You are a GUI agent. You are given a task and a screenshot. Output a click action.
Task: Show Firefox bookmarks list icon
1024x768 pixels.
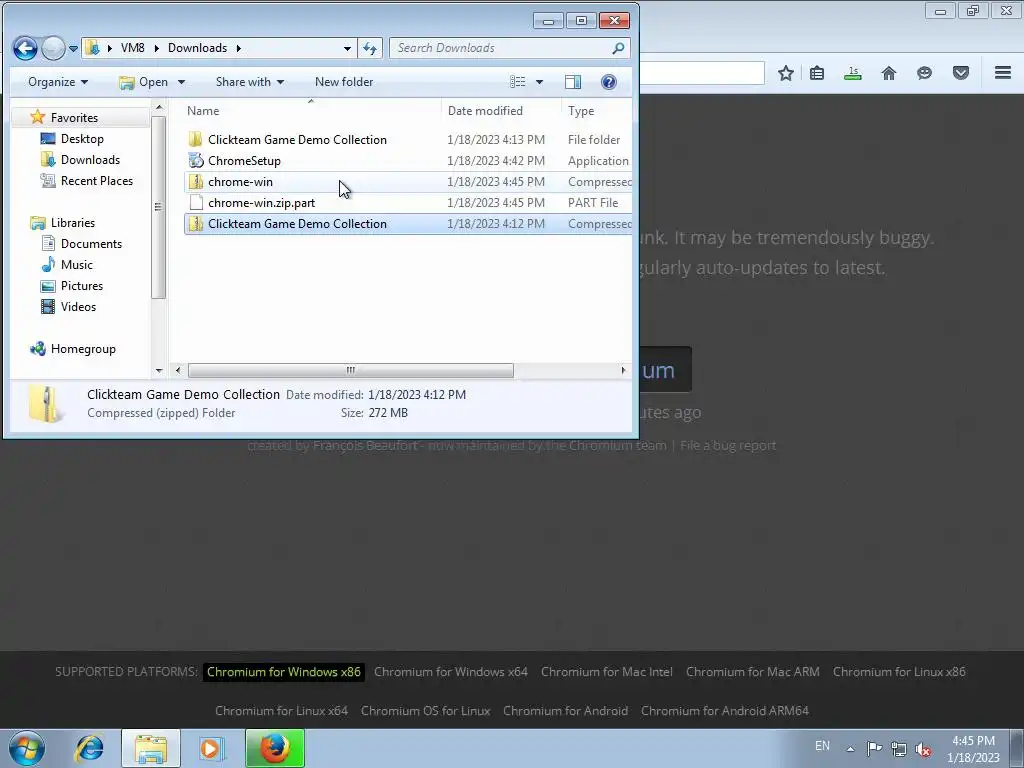817,73
